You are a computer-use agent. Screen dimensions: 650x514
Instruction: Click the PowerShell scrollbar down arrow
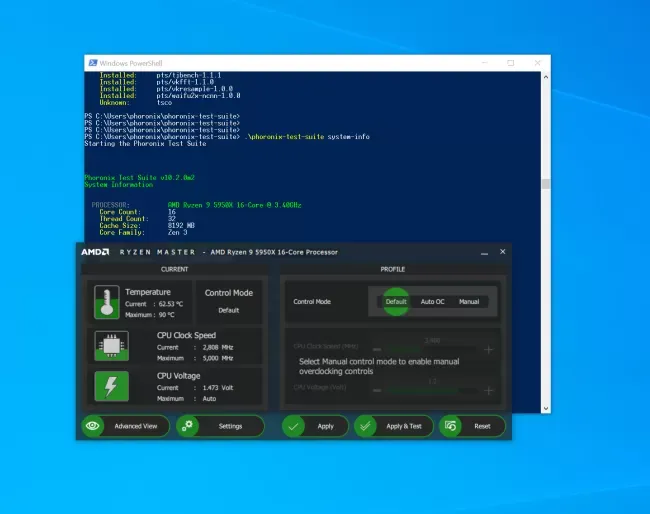pos(546,408)
